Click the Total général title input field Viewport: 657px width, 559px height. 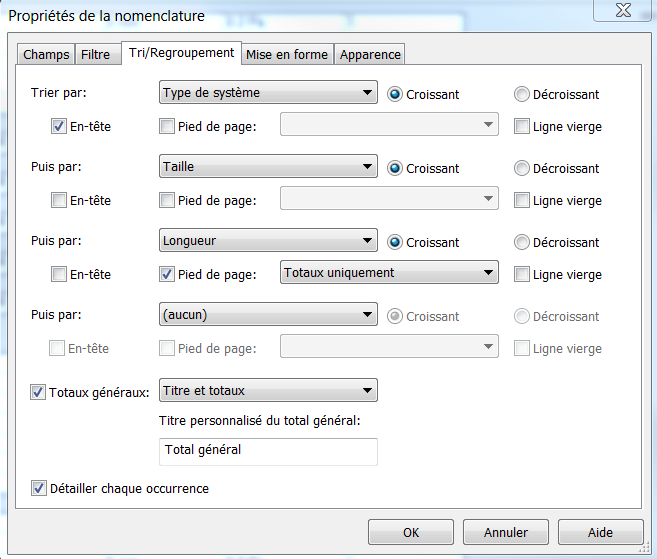[268, 451]
